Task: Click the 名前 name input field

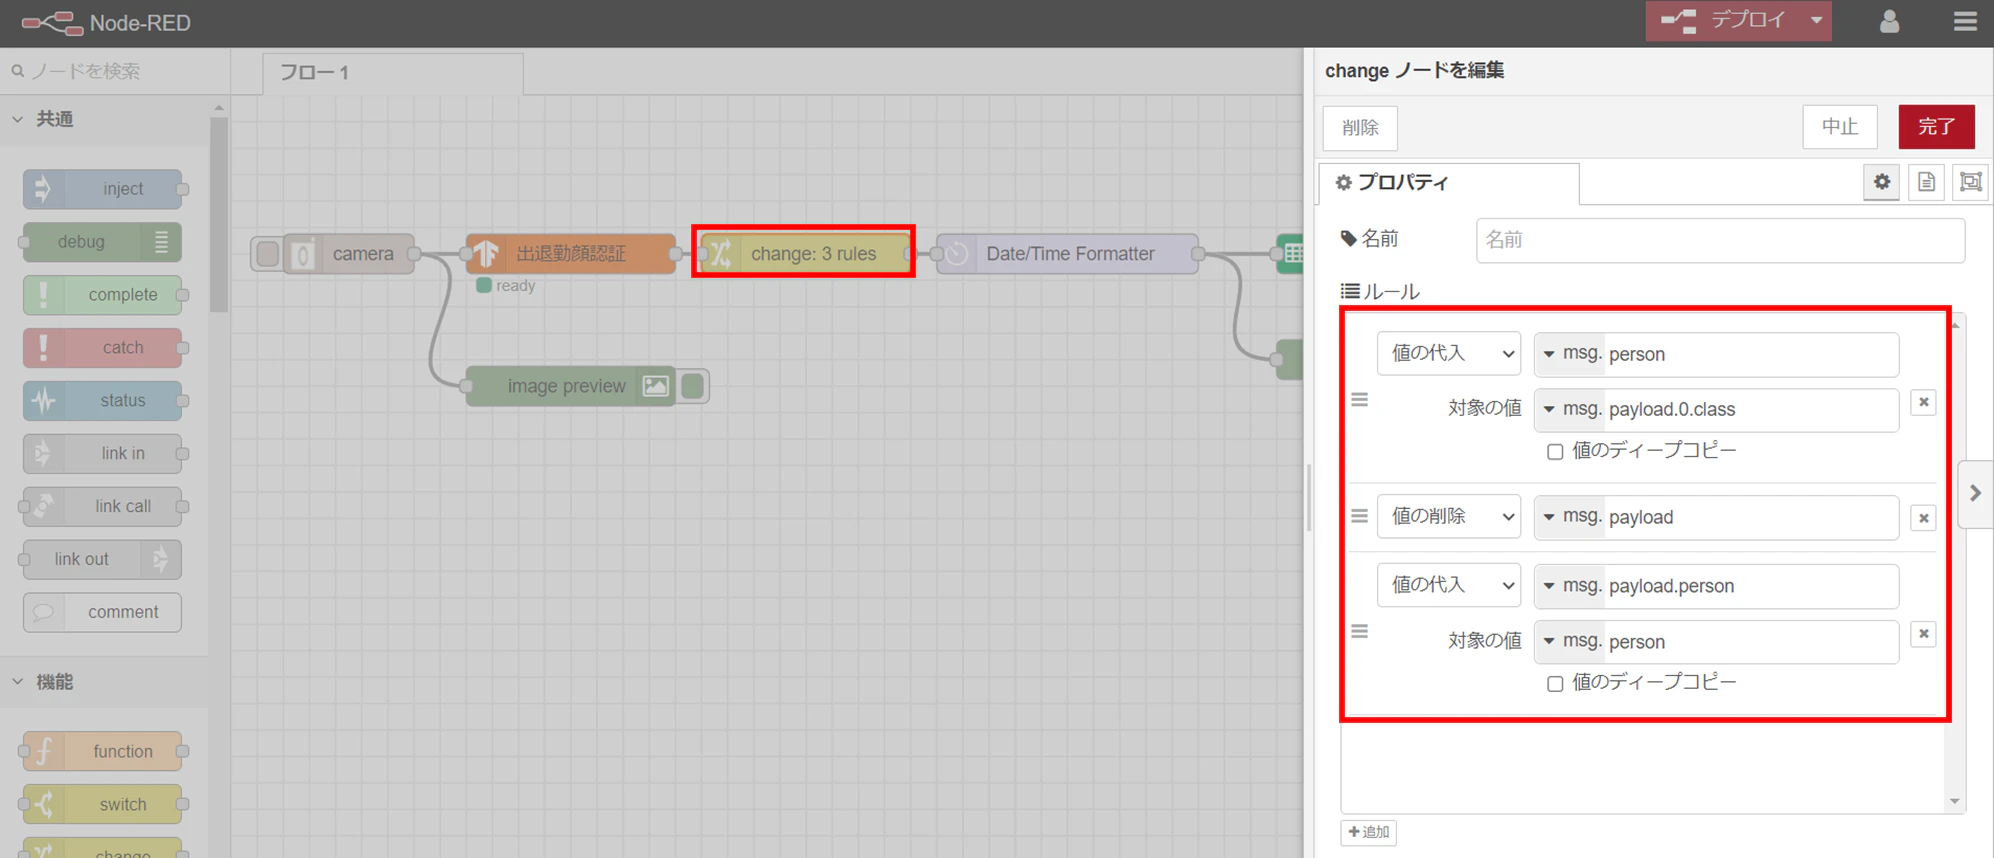Action: [1720, 240]
